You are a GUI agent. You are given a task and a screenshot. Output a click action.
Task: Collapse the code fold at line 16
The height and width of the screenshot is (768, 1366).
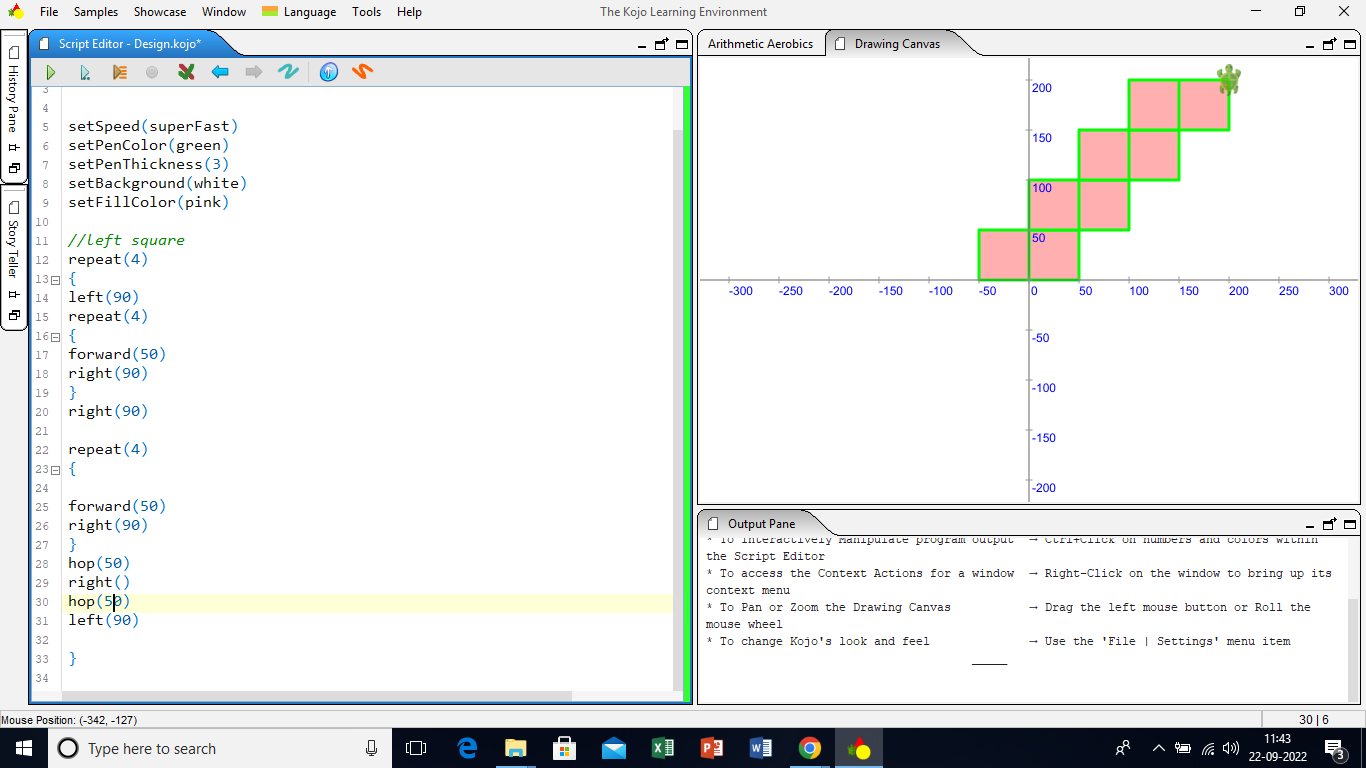(56, 336)
